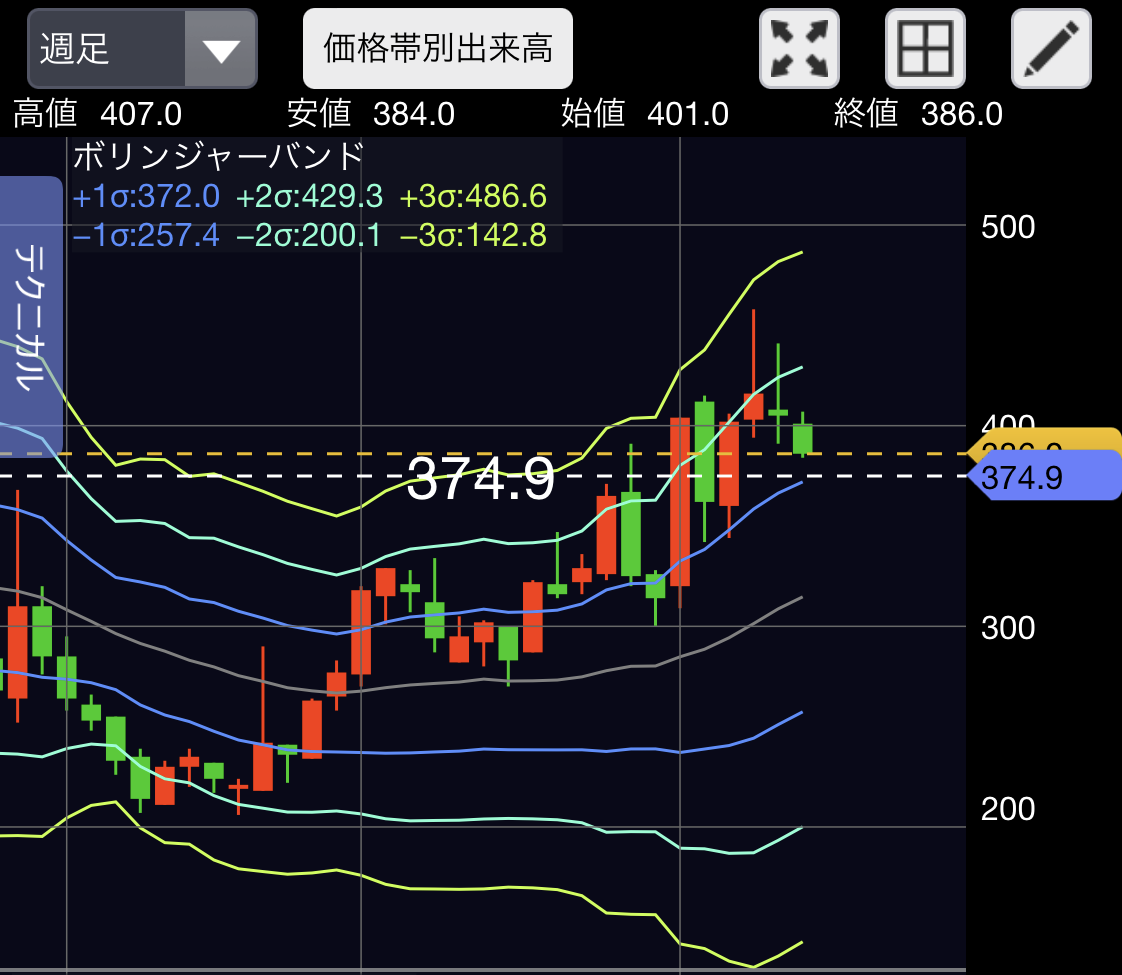Screen dimensions: 1122x975
Task: Click the 200 price axis label
Action: (x=1008, y=809)
